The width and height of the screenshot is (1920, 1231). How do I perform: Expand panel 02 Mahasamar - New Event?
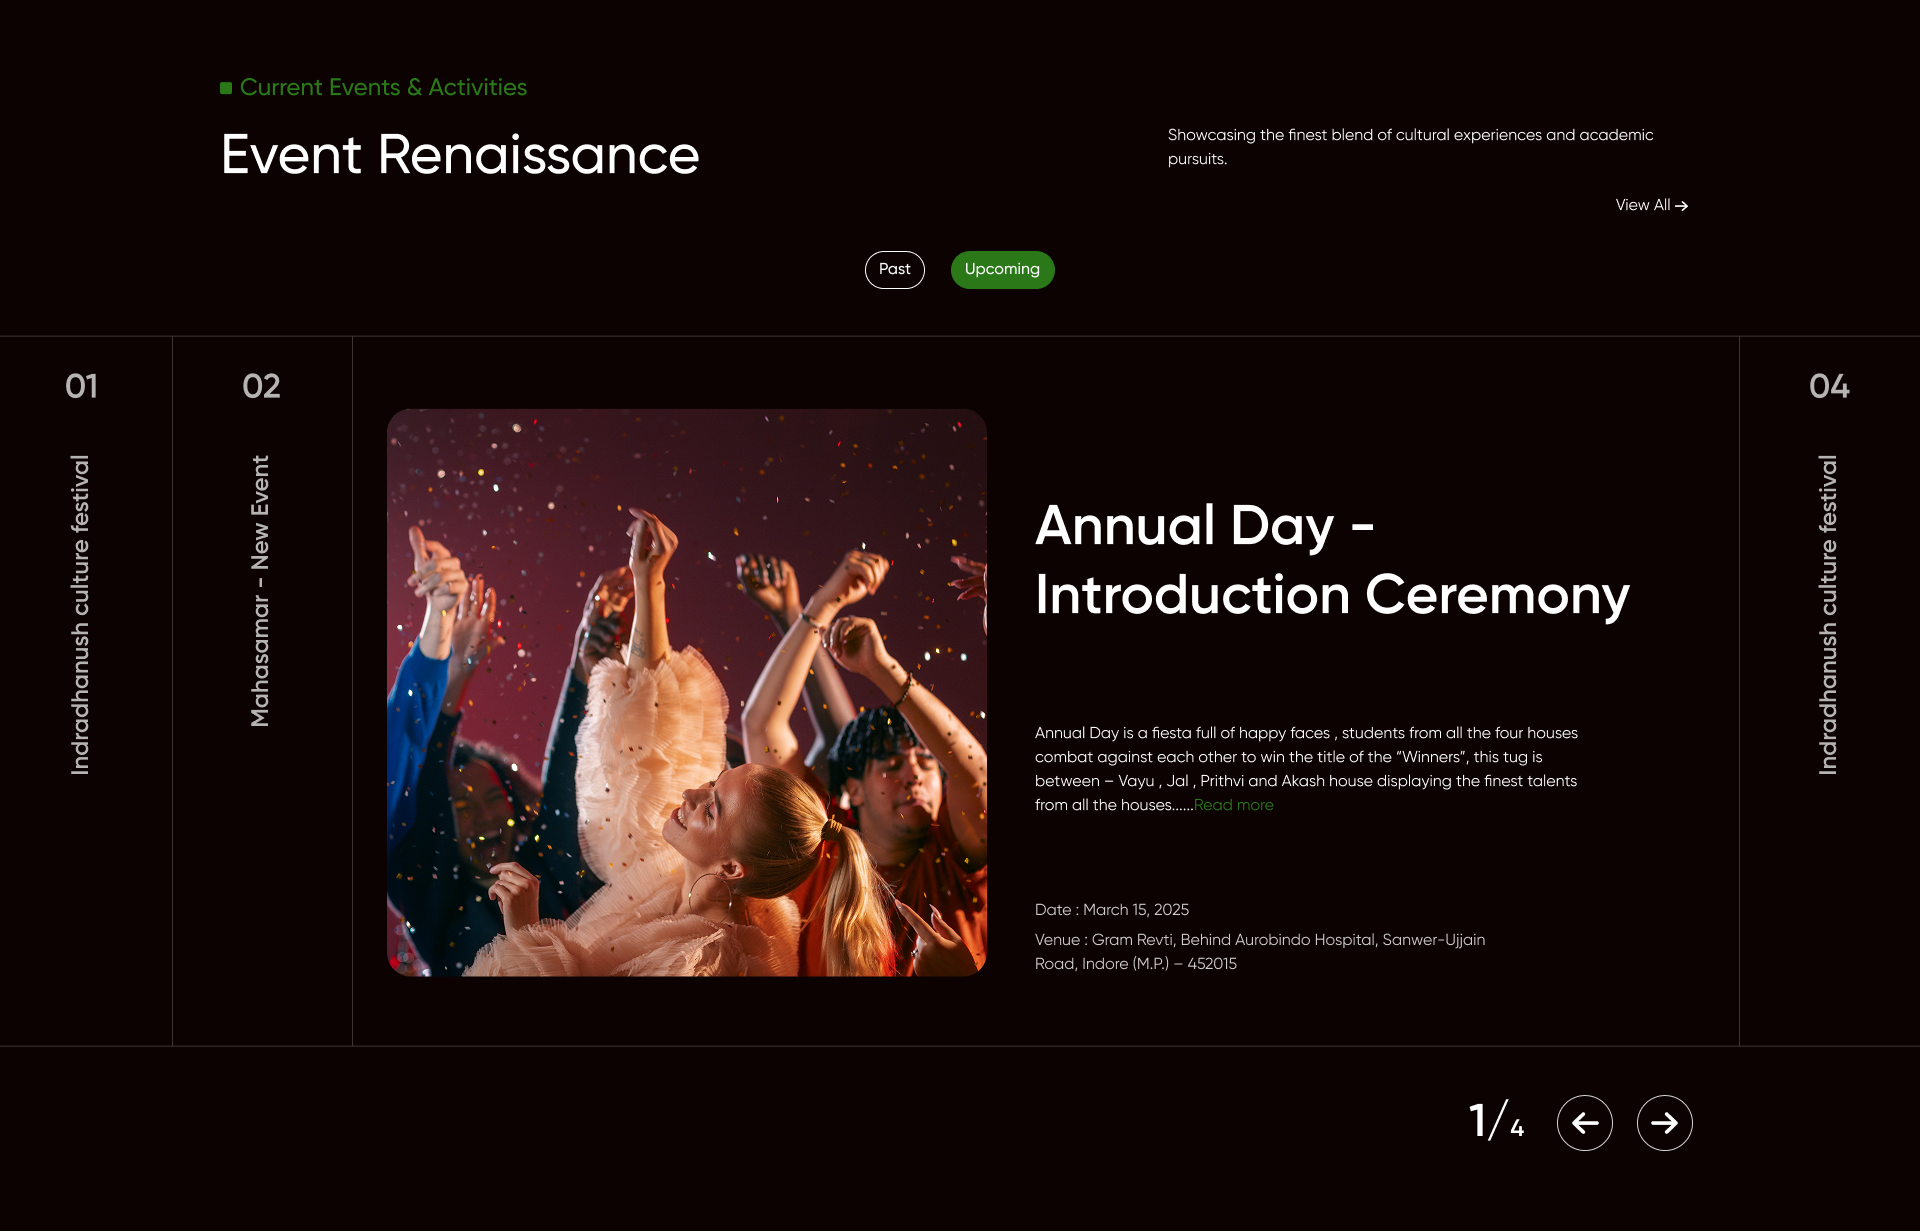261,591
